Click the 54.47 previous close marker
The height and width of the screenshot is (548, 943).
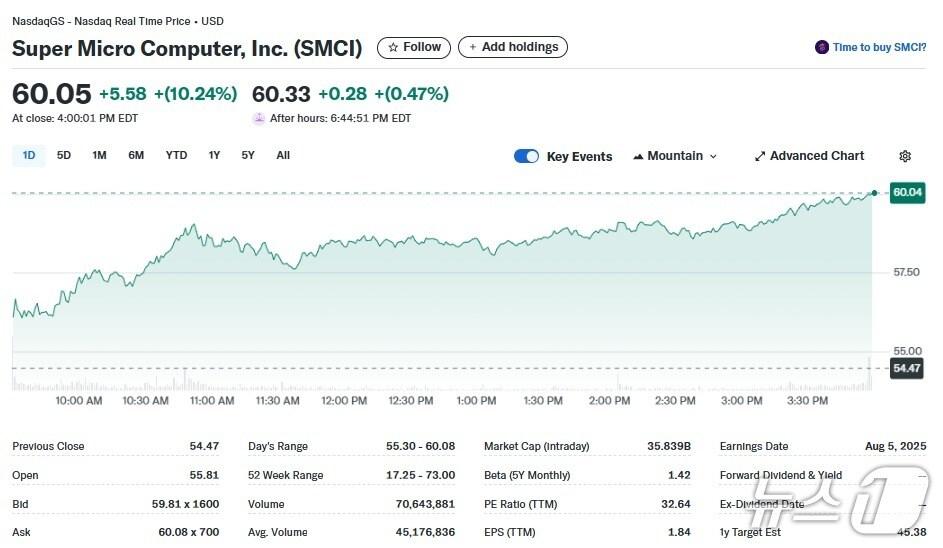pos(906,368)
